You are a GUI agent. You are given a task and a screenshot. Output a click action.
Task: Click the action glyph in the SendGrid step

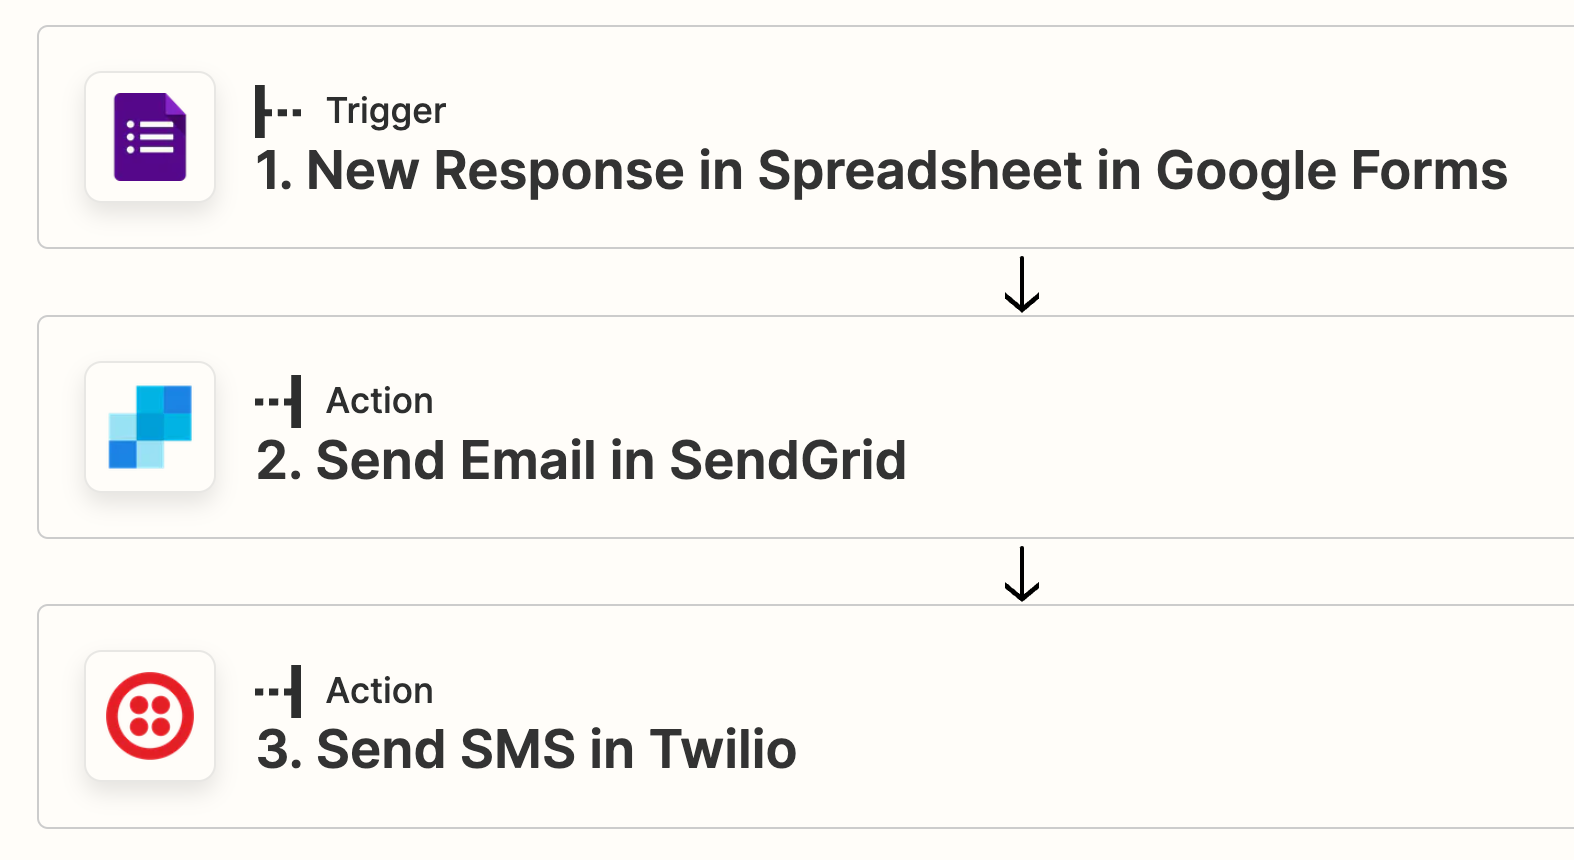[279, 401]
